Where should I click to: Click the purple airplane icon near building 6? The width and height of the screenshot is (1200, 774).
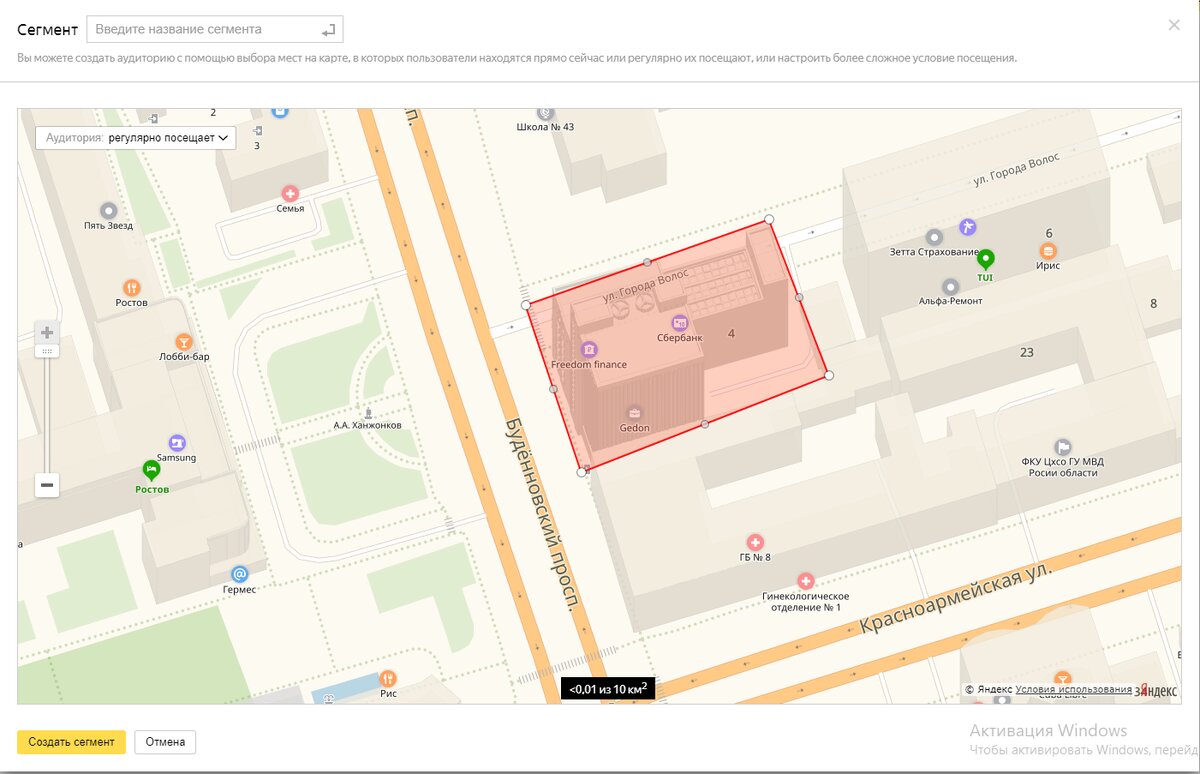pos(966,226)
